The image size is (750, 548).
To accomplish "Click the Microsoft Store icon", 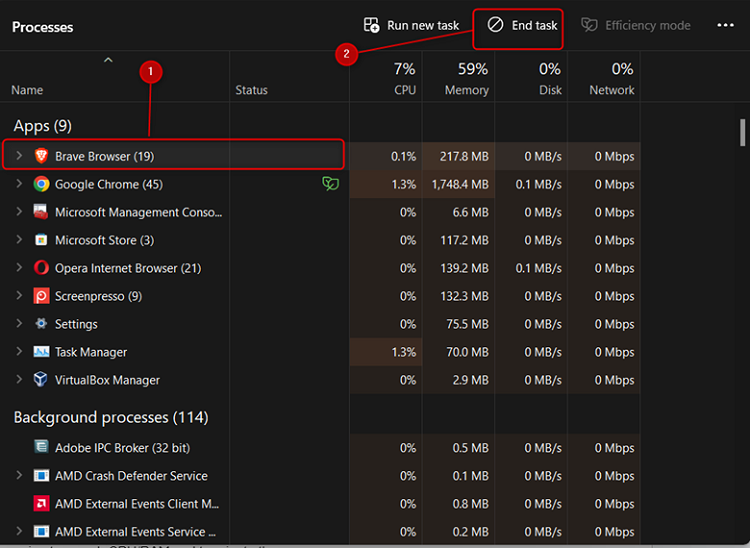I will [41, 240].
